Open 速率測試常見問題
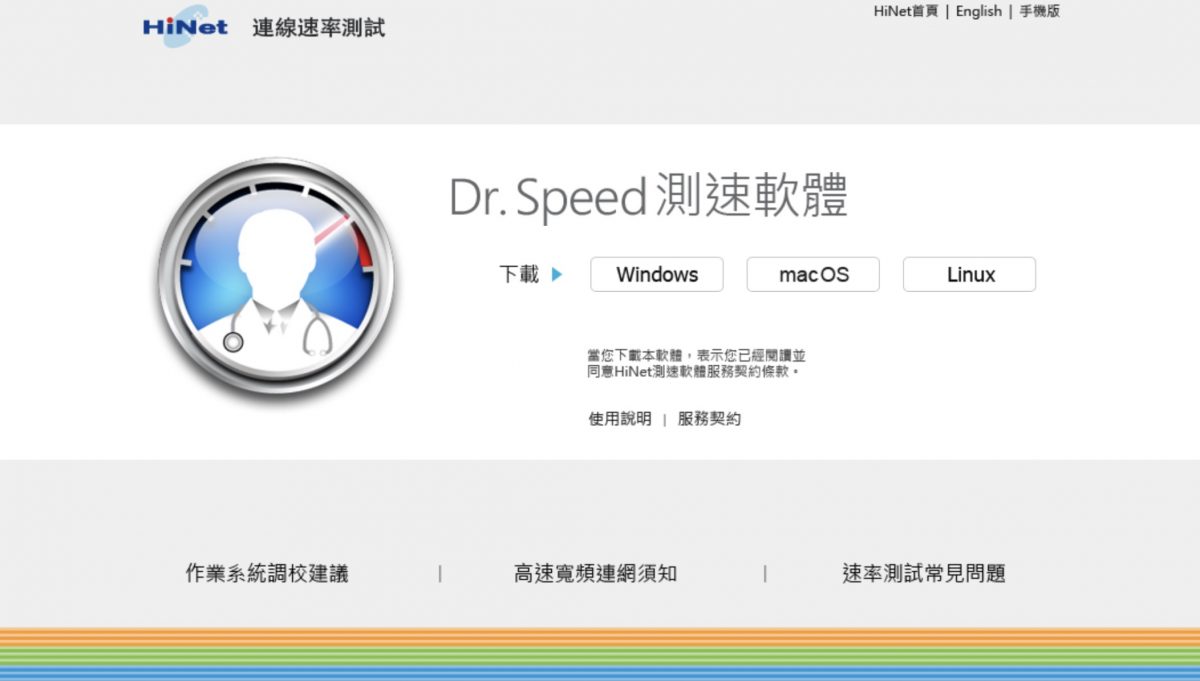1200x681 pixels. (924, 573)
